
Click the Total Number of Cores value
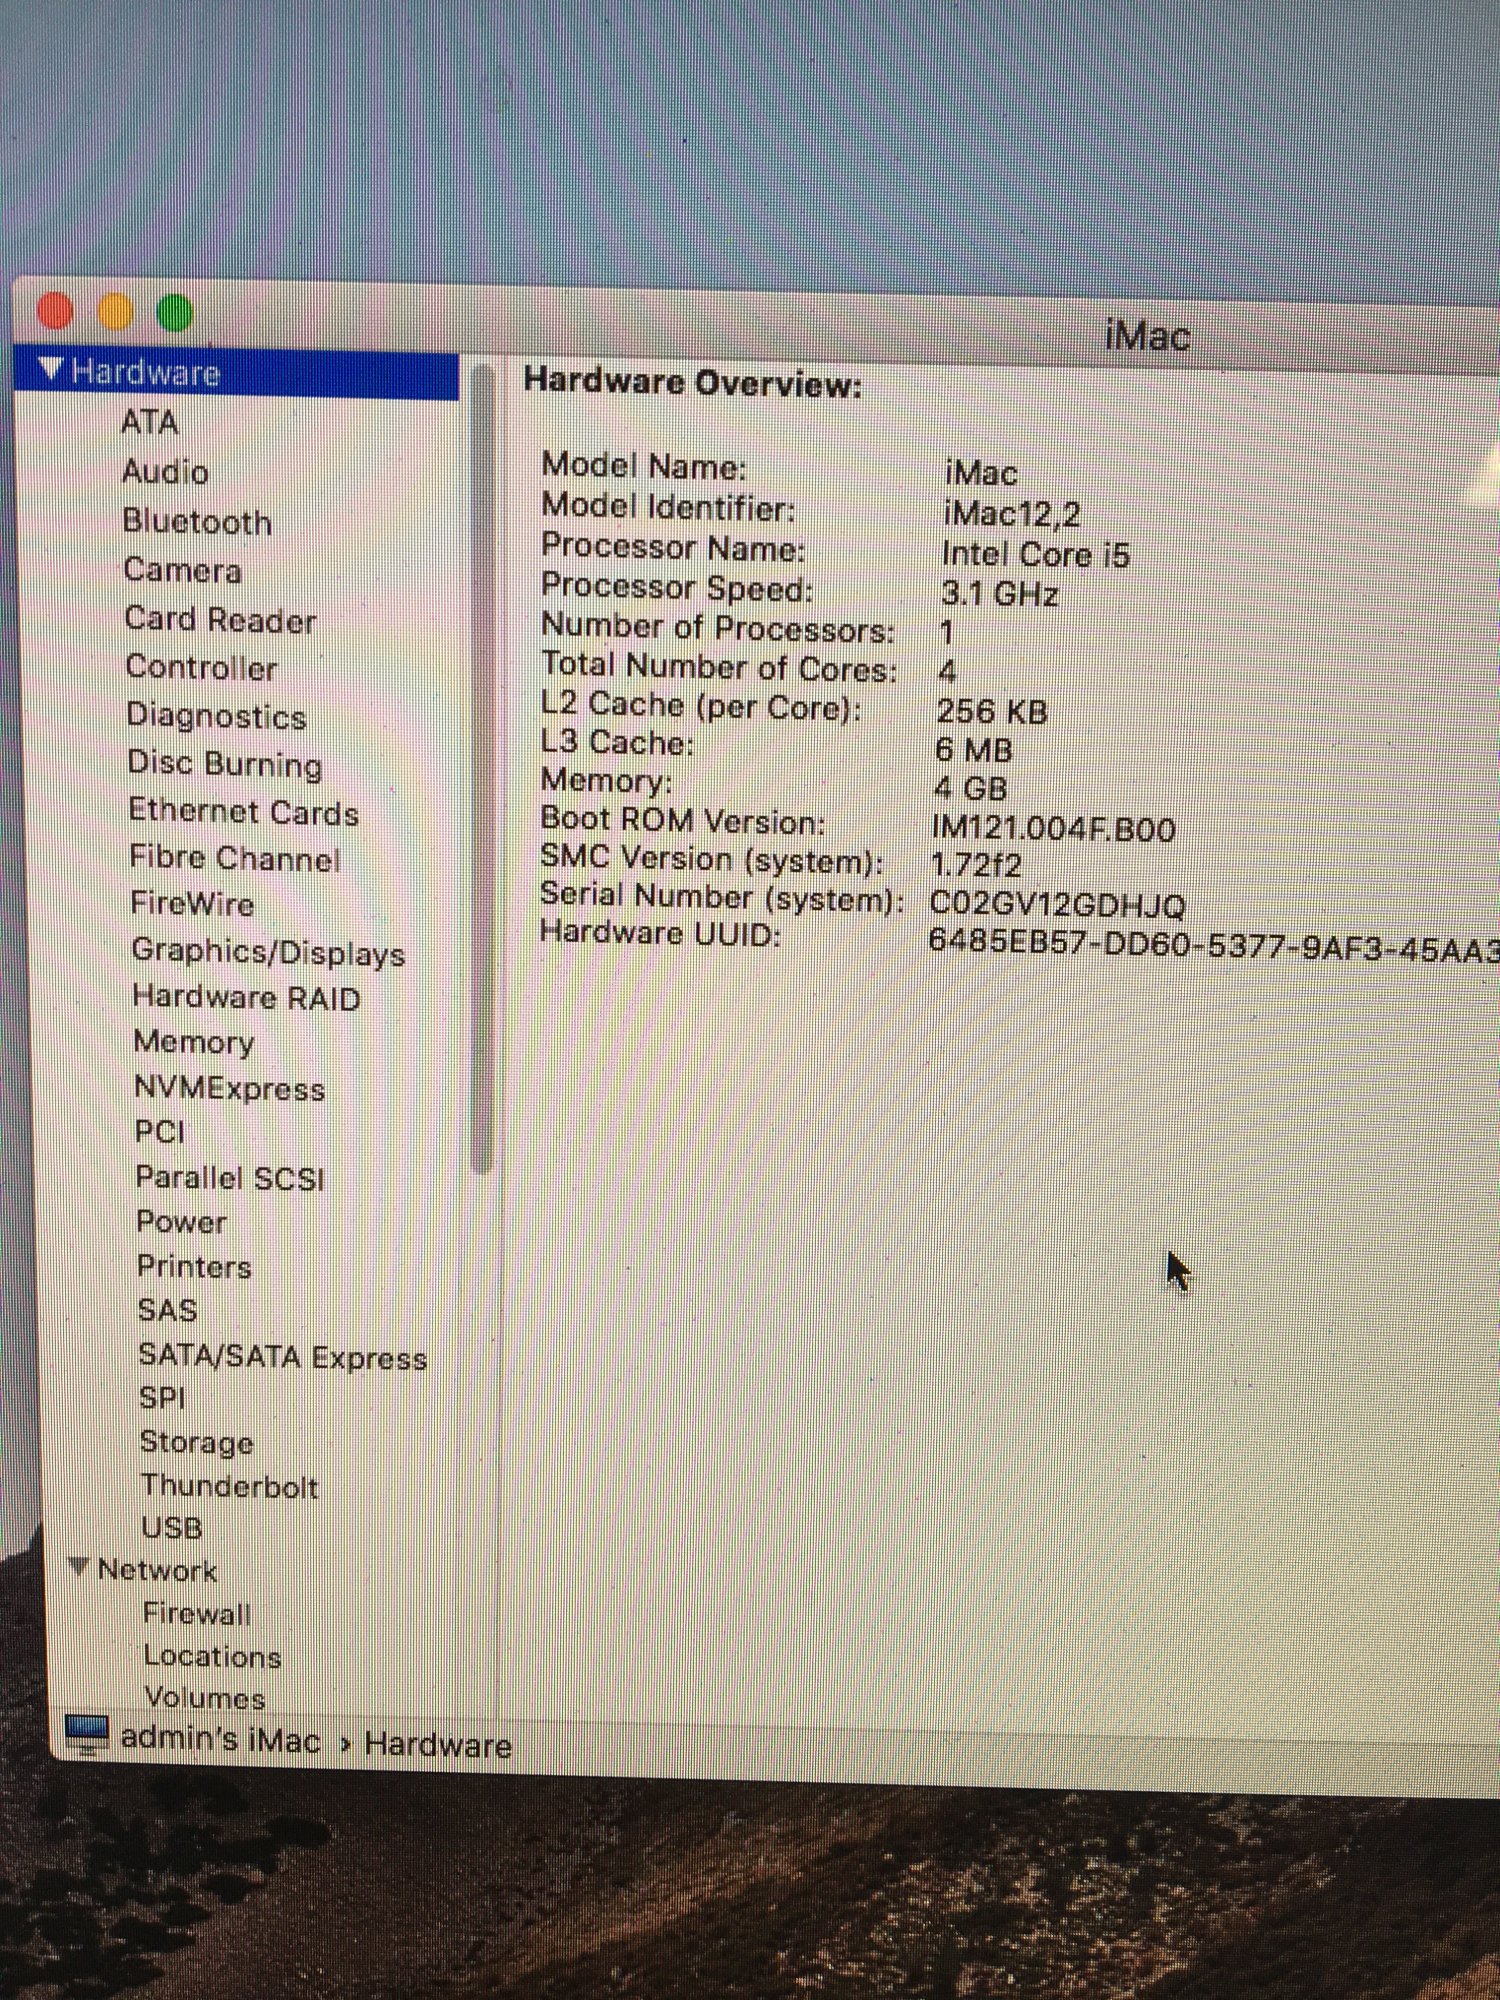[948, 672]
